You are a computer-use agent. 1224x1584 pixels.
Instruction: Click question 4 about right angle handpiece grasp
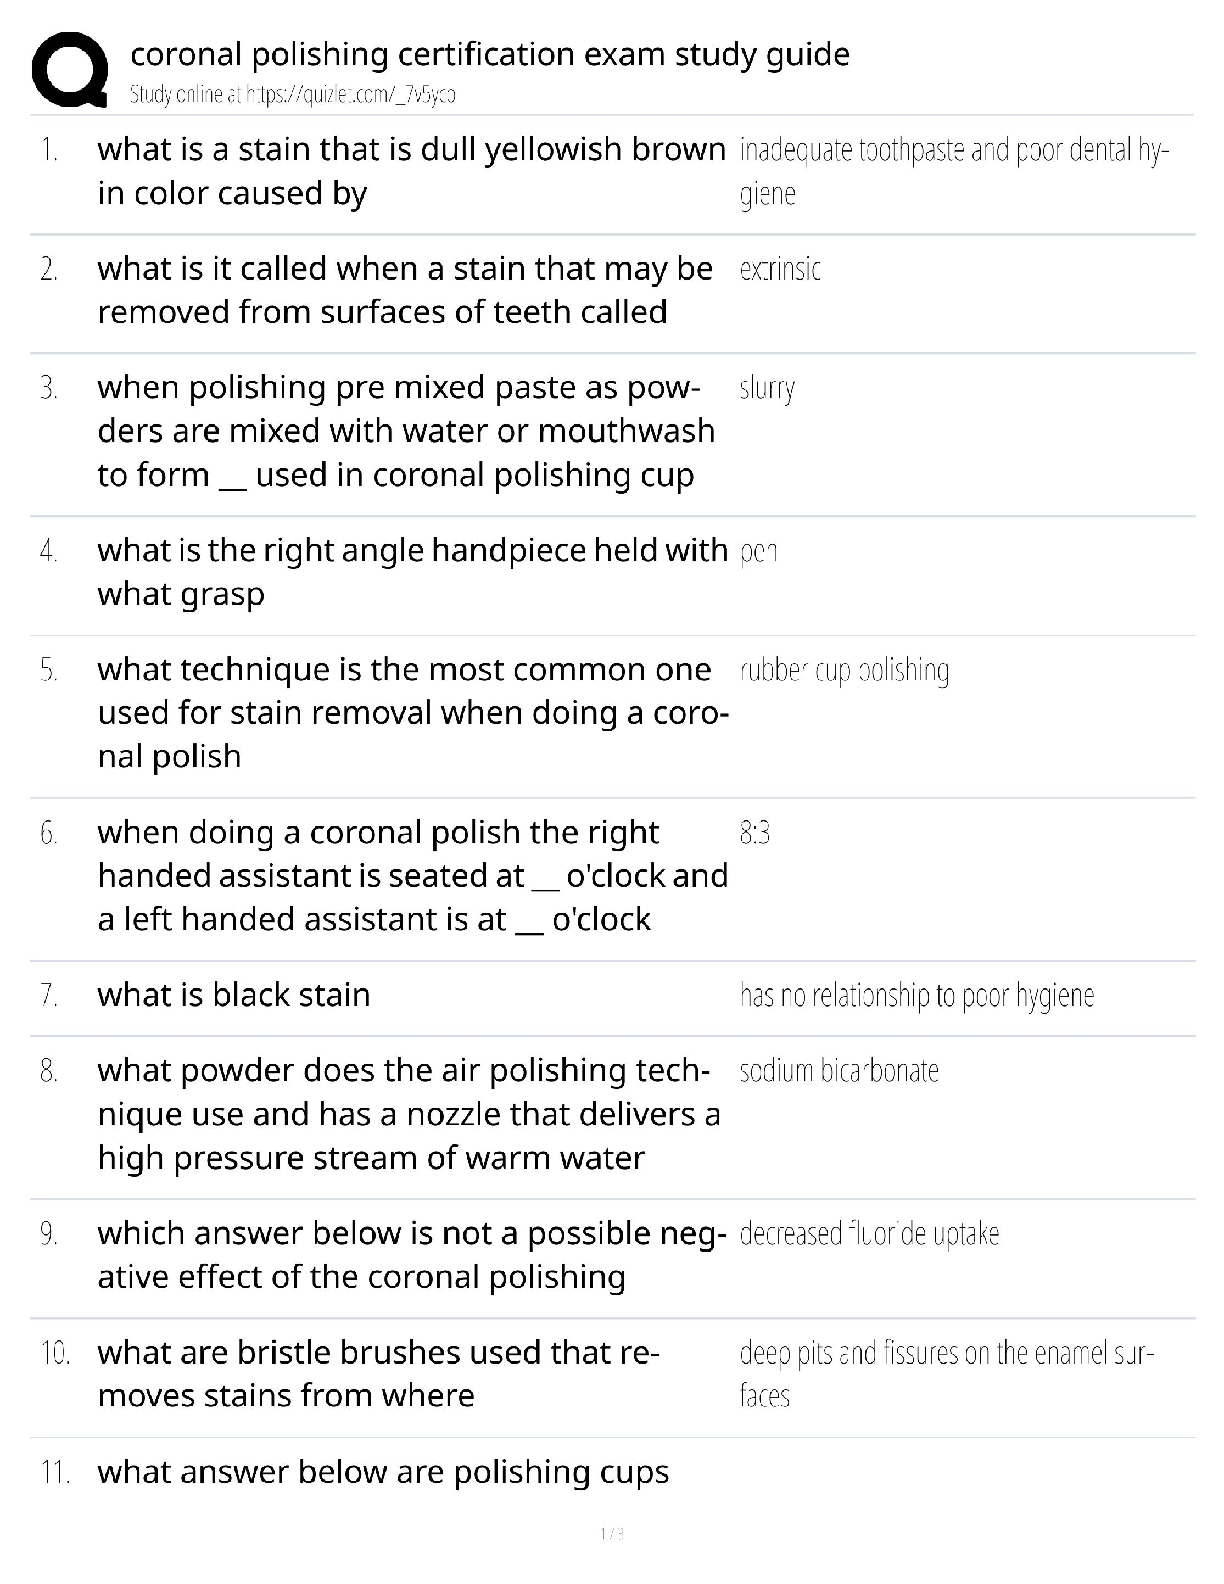coord(412,572)
